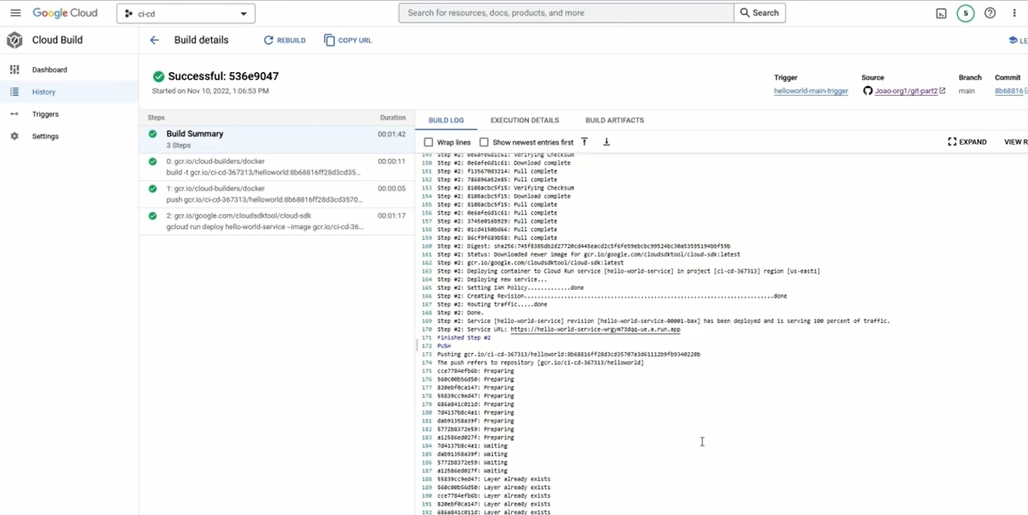Open Cloud Shell terminal icon

coord(941,13)
